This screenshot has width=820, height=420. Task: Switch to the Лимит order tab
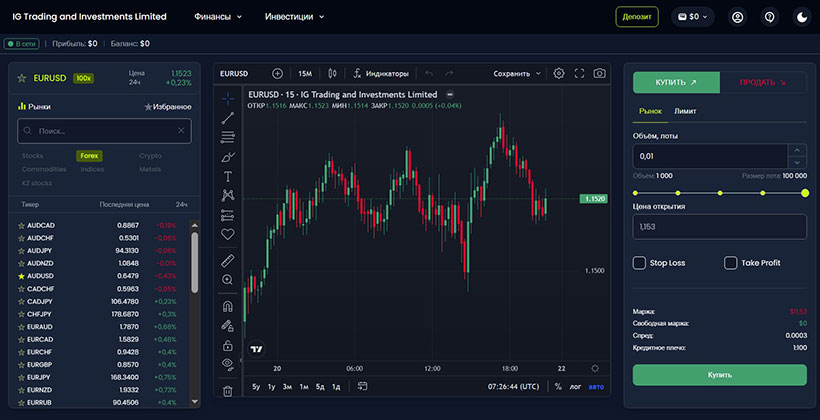tap(685, 111)
